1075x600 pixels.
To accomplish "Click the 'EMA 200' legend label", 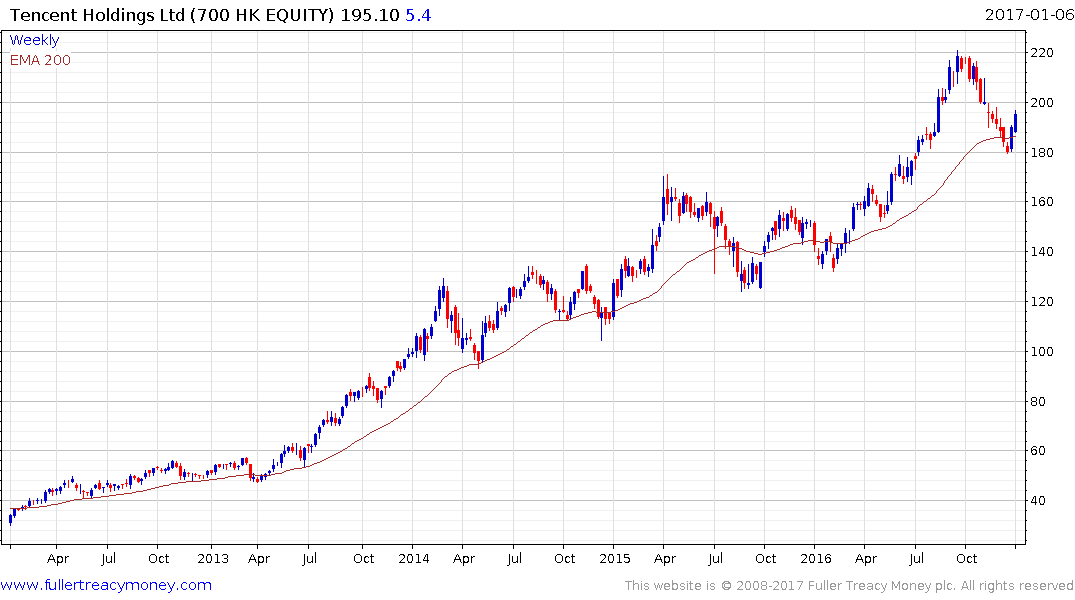I will tap(40, 60).
